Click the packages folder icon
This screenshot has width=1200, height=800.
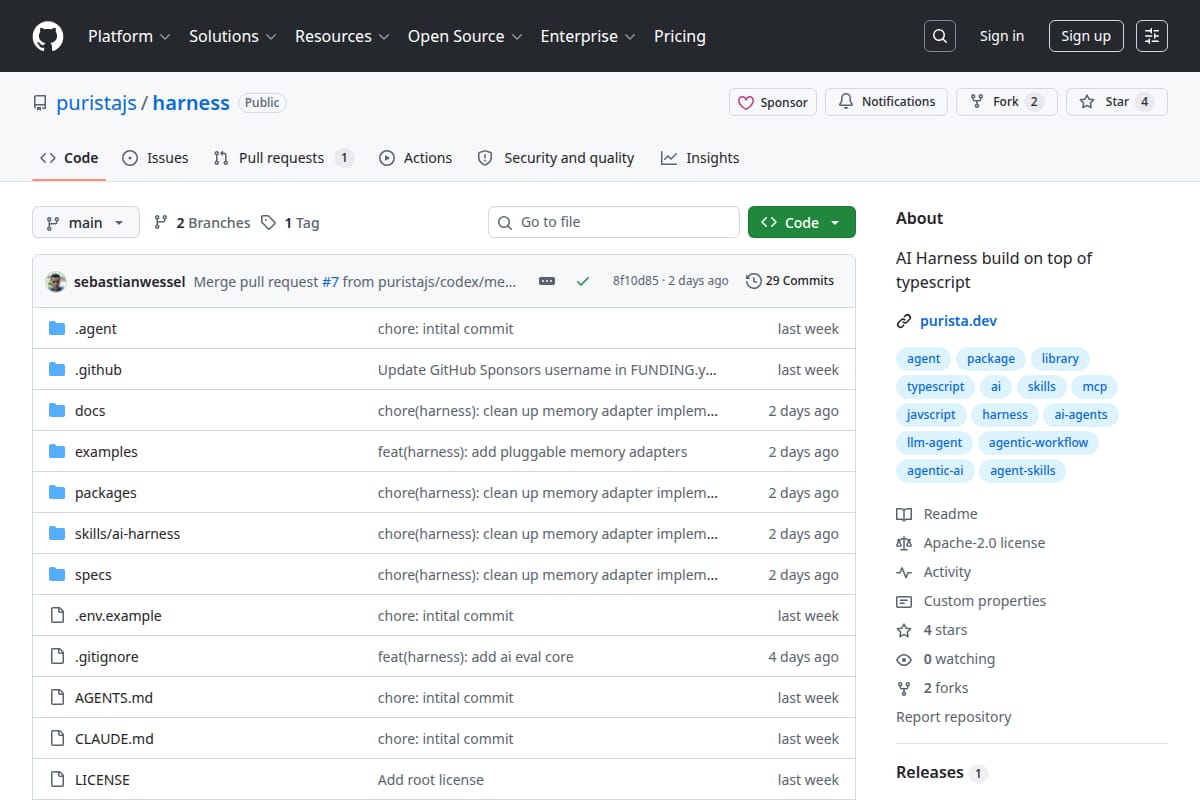57,493
